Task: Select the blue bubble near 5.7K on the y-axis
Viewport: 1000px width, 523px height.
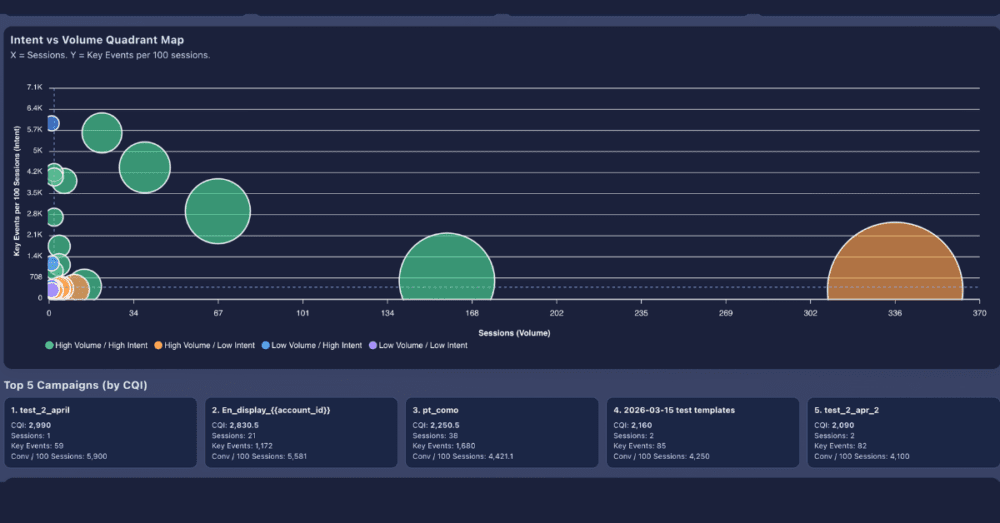Action: (50, 123)
